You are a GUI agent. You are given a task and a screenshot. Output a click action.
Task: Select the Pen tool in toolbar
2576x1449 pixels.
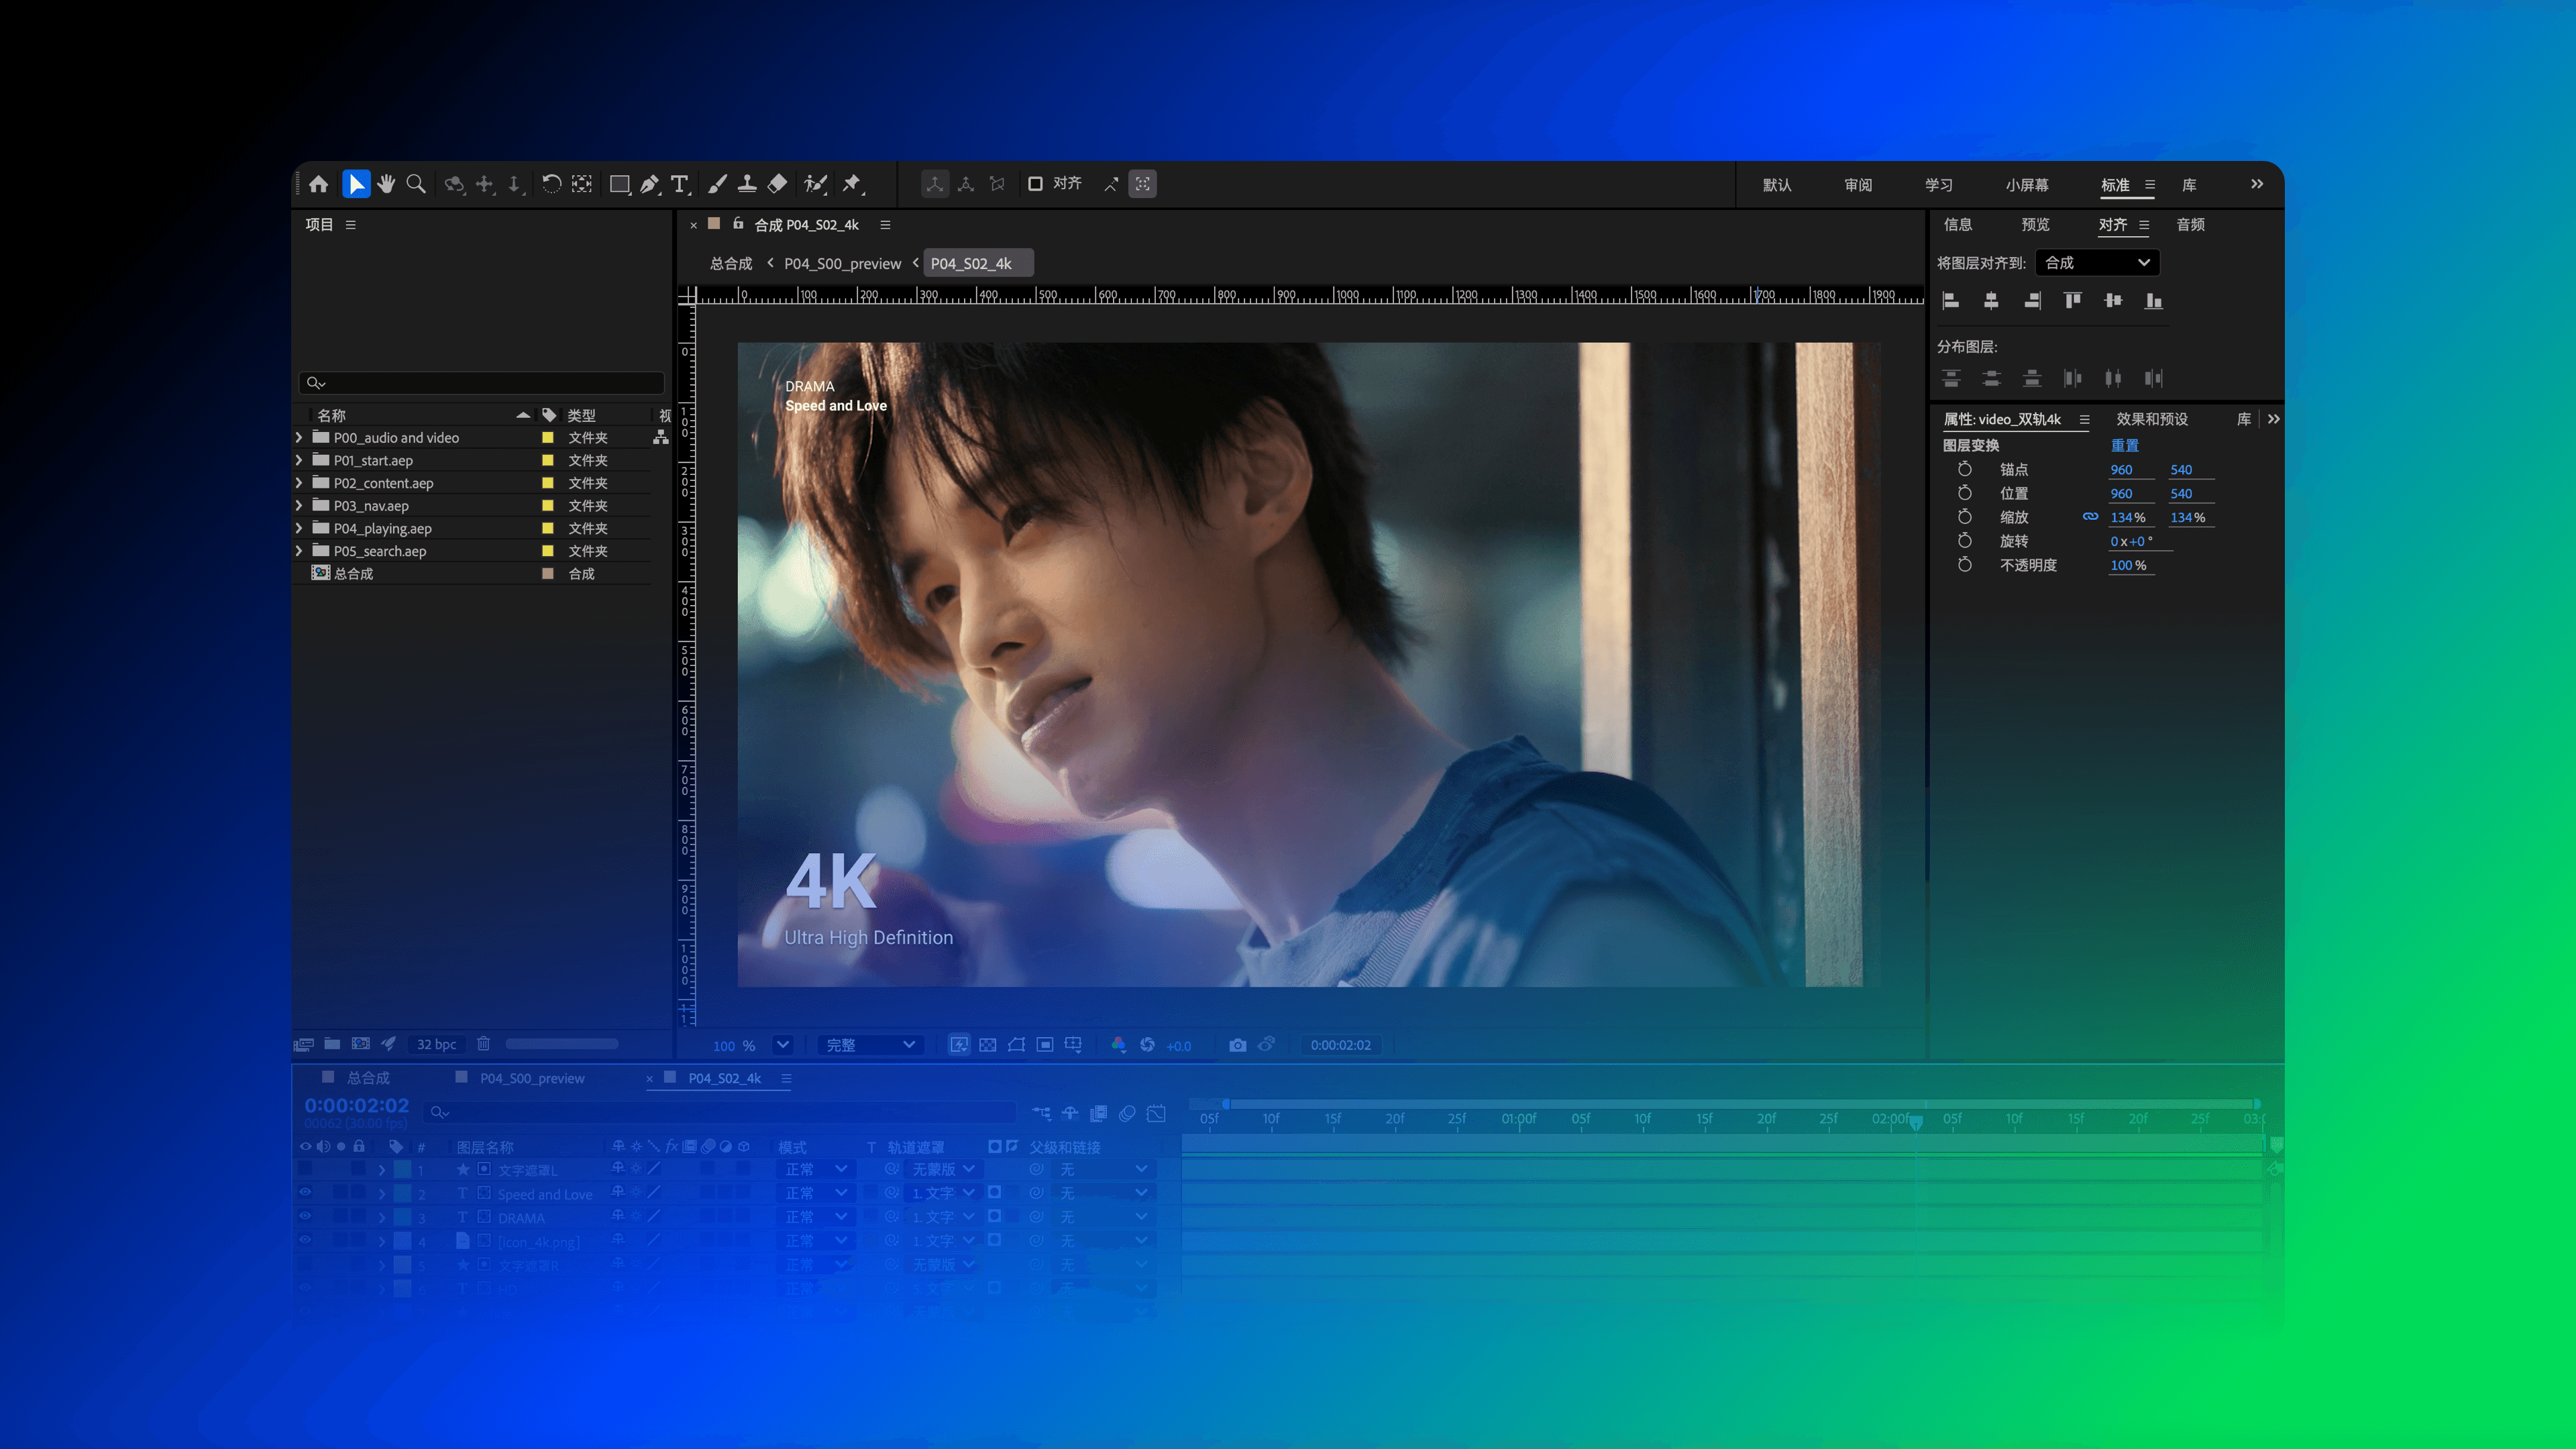point(650,184)
